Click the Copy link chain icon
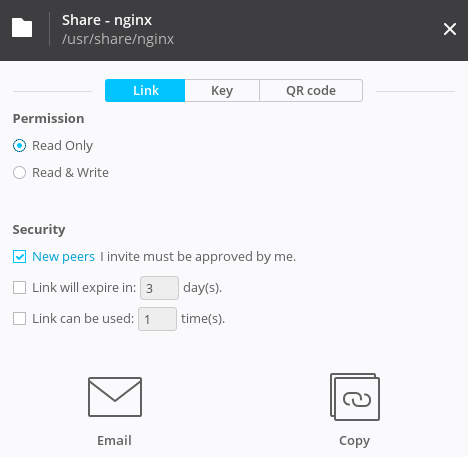This screenshot has width=468, height=457. [x=355, y=397]
